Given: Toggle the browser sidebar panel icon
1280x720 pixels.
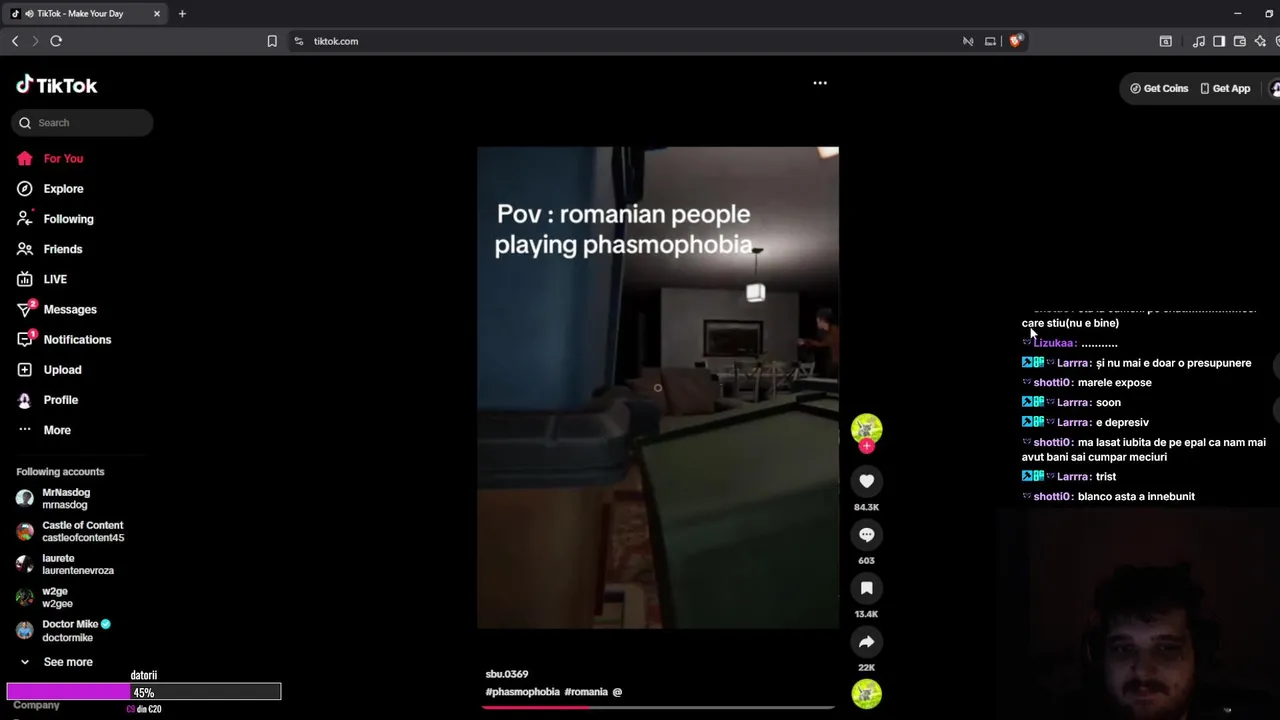Looking at the screenshot, I should (x=1219, y=41).
